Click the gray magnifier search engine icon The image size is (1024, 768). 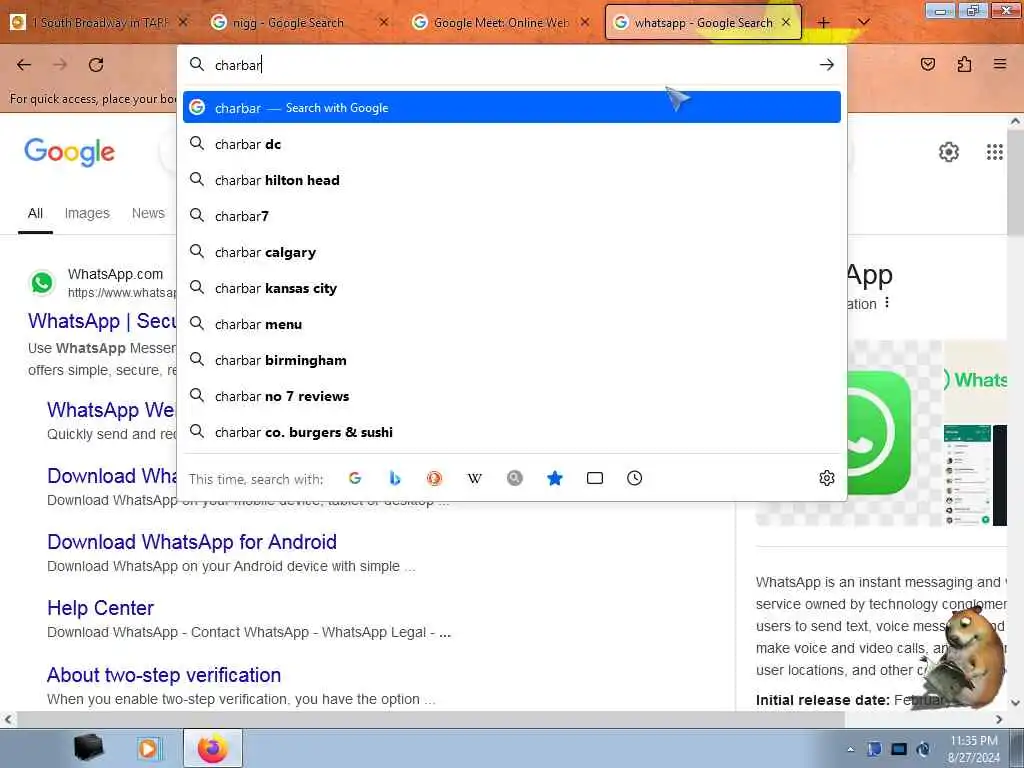pyautogui.click(x=515, y=478)
